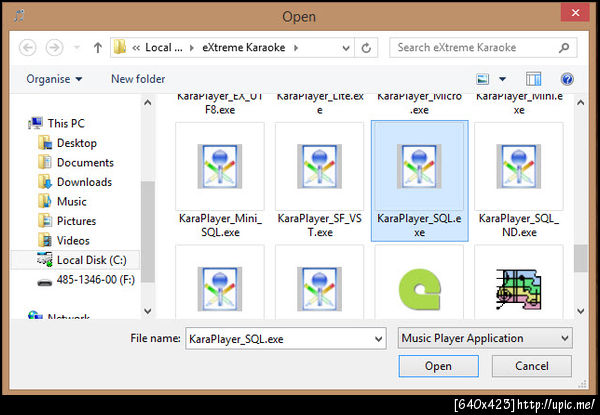The height and width of the screenshot is (415, 600).
Task: Open the Music Player Application file type dropdown
Action: click(485, 338)
